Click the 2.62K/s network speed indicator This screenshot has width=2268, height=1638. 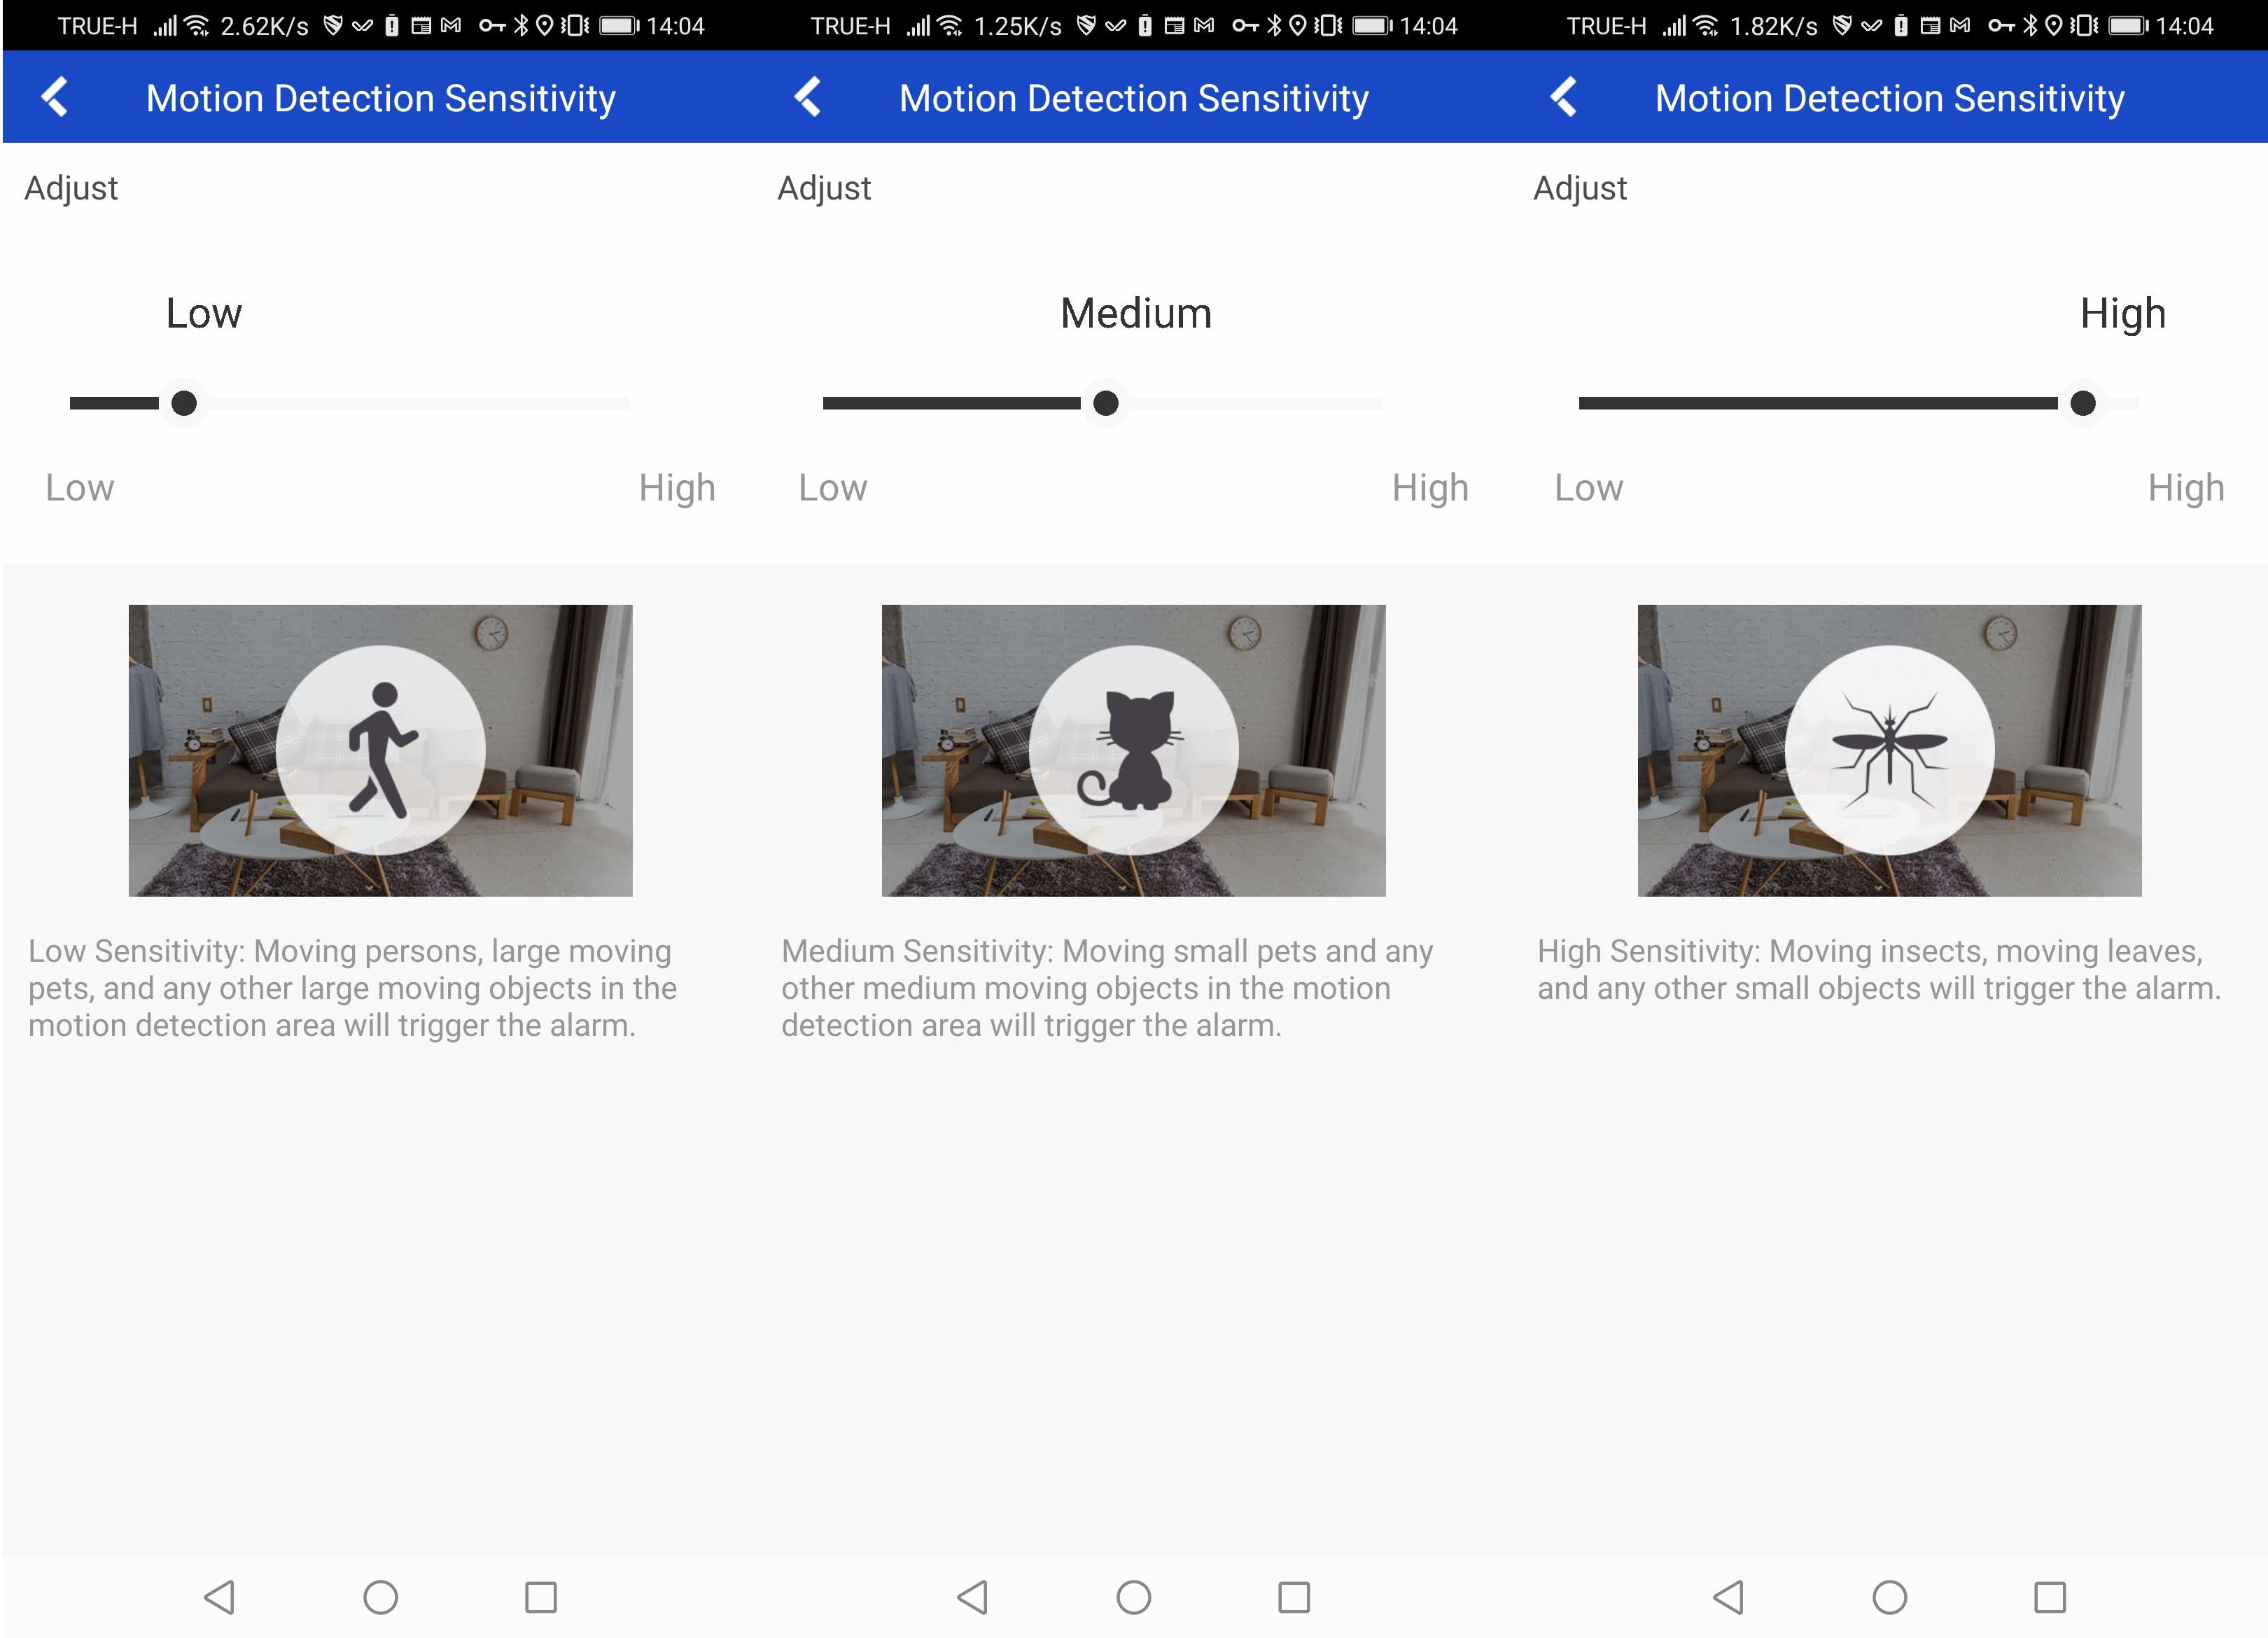264,26
